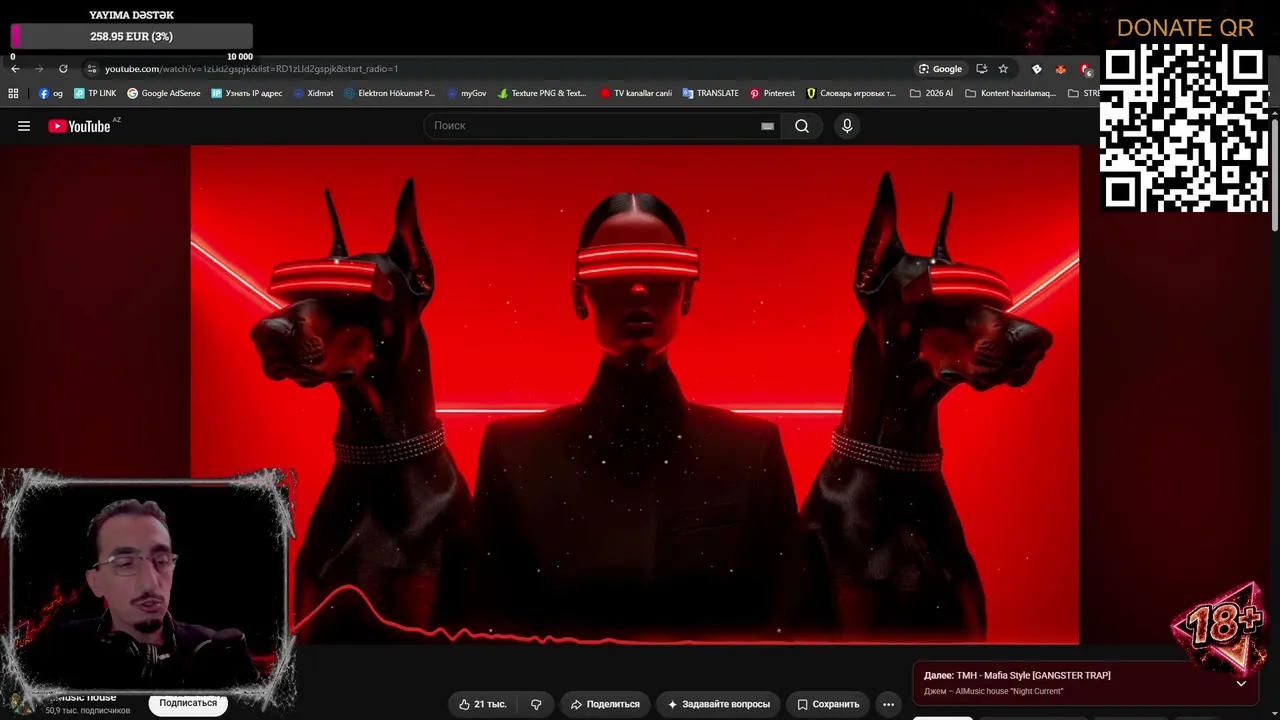
Task: Save video with Сохранить button
Action: coord(828,704)
